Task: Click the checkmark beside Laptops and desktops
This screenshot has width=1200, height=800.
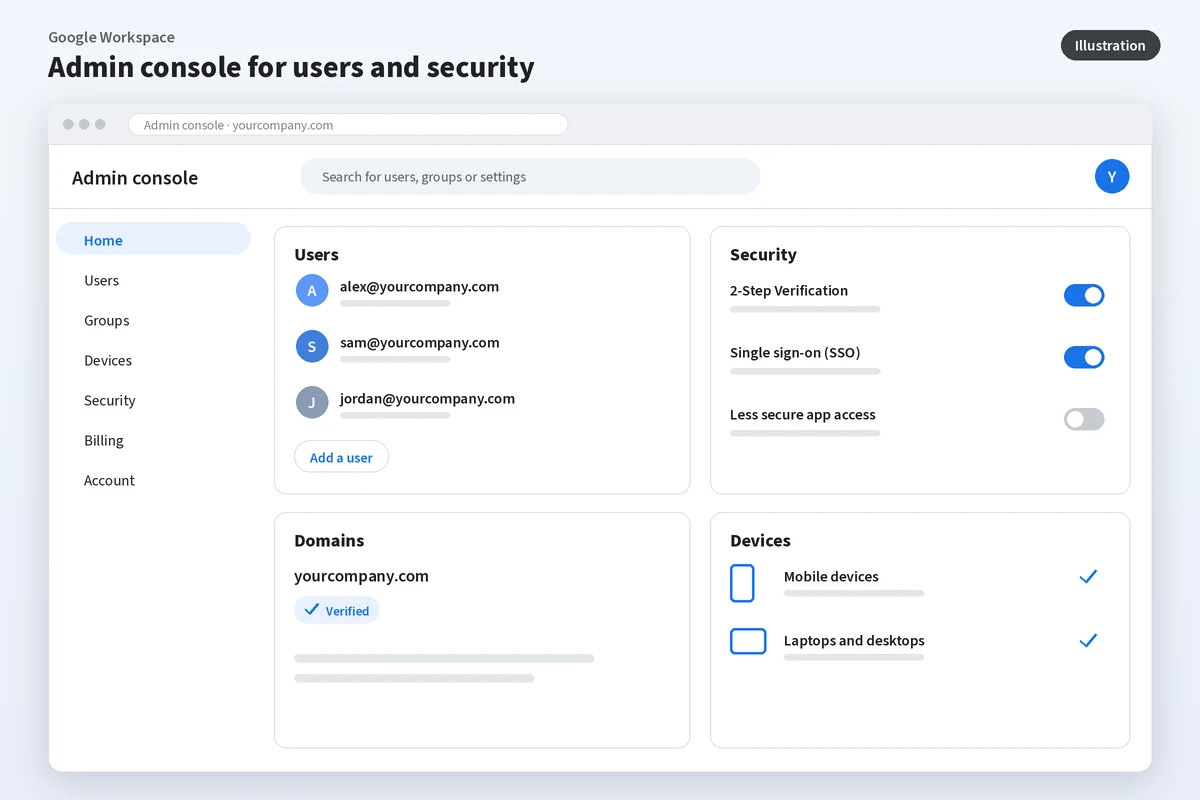Action: (x=1088, y=640)
